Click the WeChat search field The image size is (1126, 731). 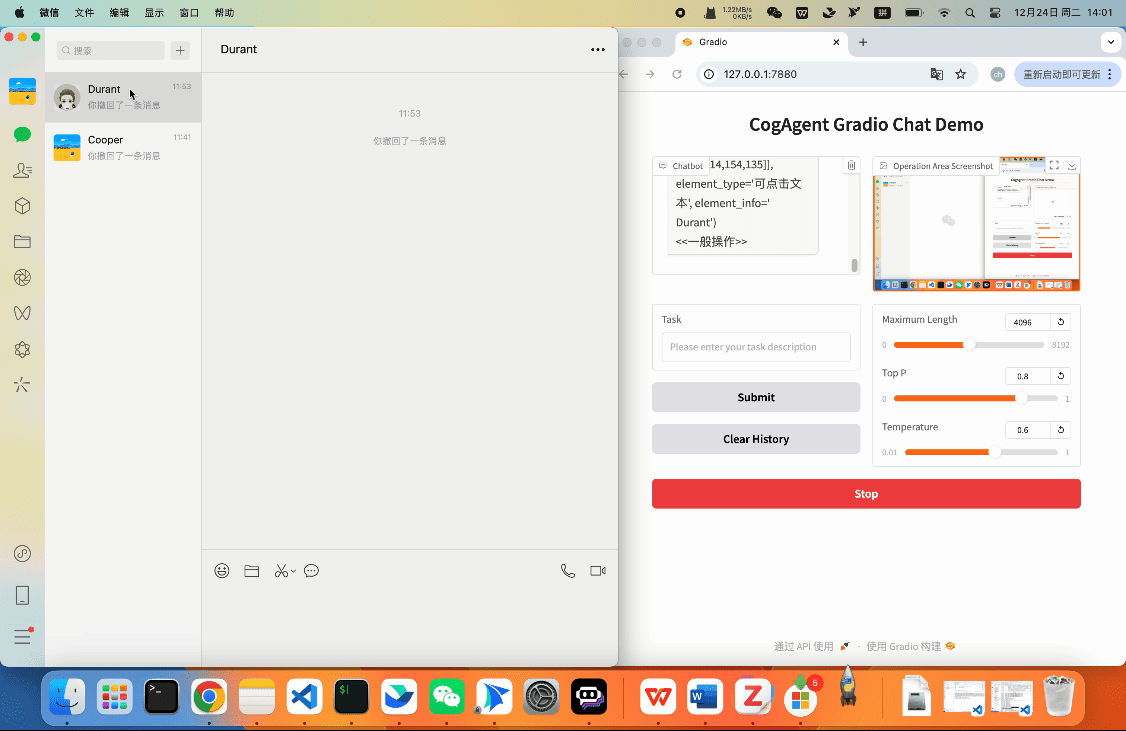tap(111, 50)
